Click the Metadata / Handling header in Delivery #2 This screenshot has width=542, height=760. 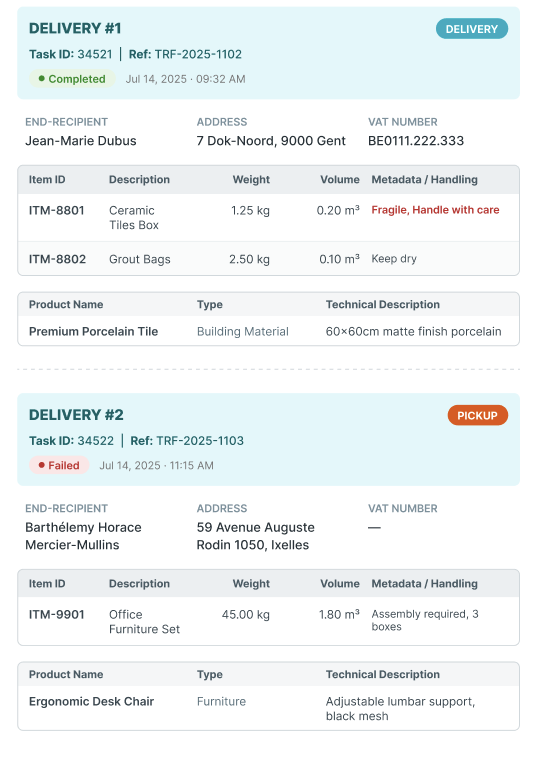pos(424,584)
